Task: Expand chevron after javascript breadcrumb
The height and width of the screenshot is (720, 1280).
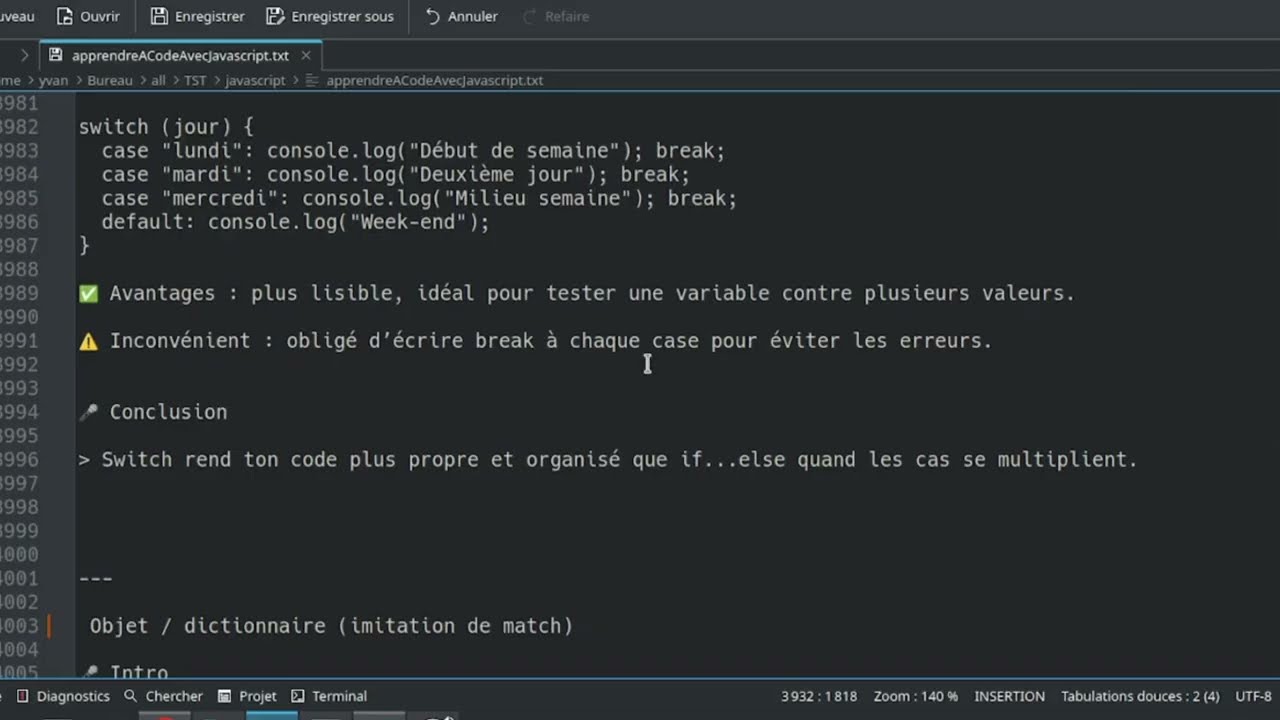Action: coord(295,80)
